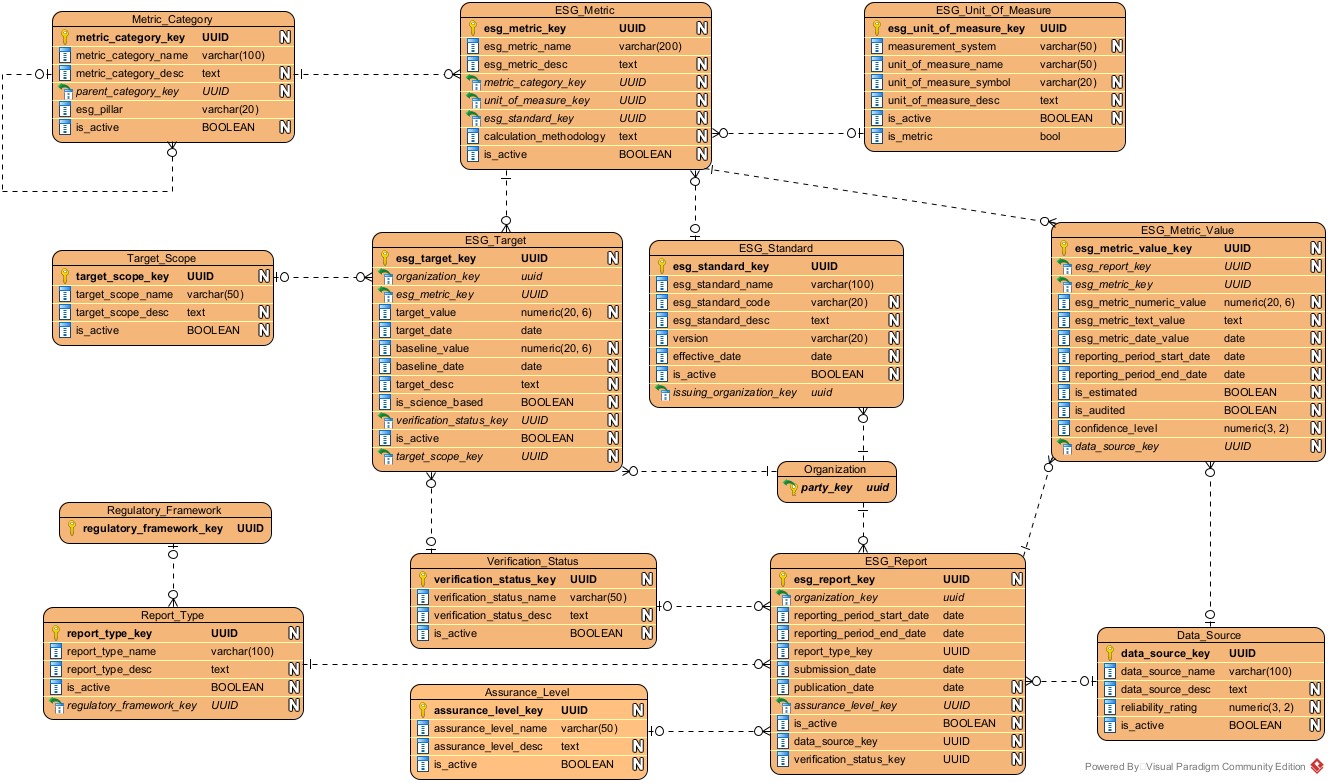This screenshot has height=783, width=1329.
Task: Select the is_science_based column in ESG_Target
Action: click(439, 402)
